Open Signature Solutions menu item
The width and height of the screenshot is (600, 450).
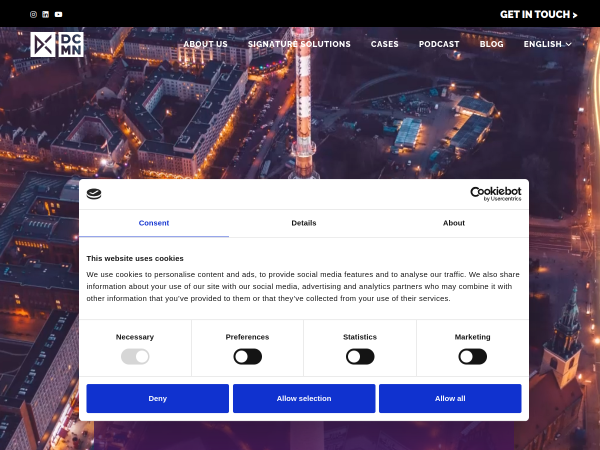click(299, 44)
